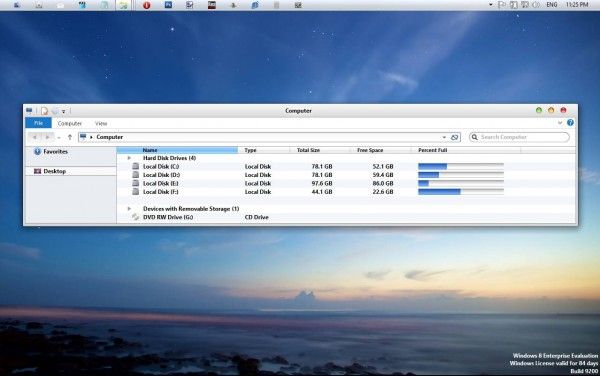Viewport: 600px width, 376px height.
Task: Sort by the Percent Full column header
Action: [x=466, y=150]
